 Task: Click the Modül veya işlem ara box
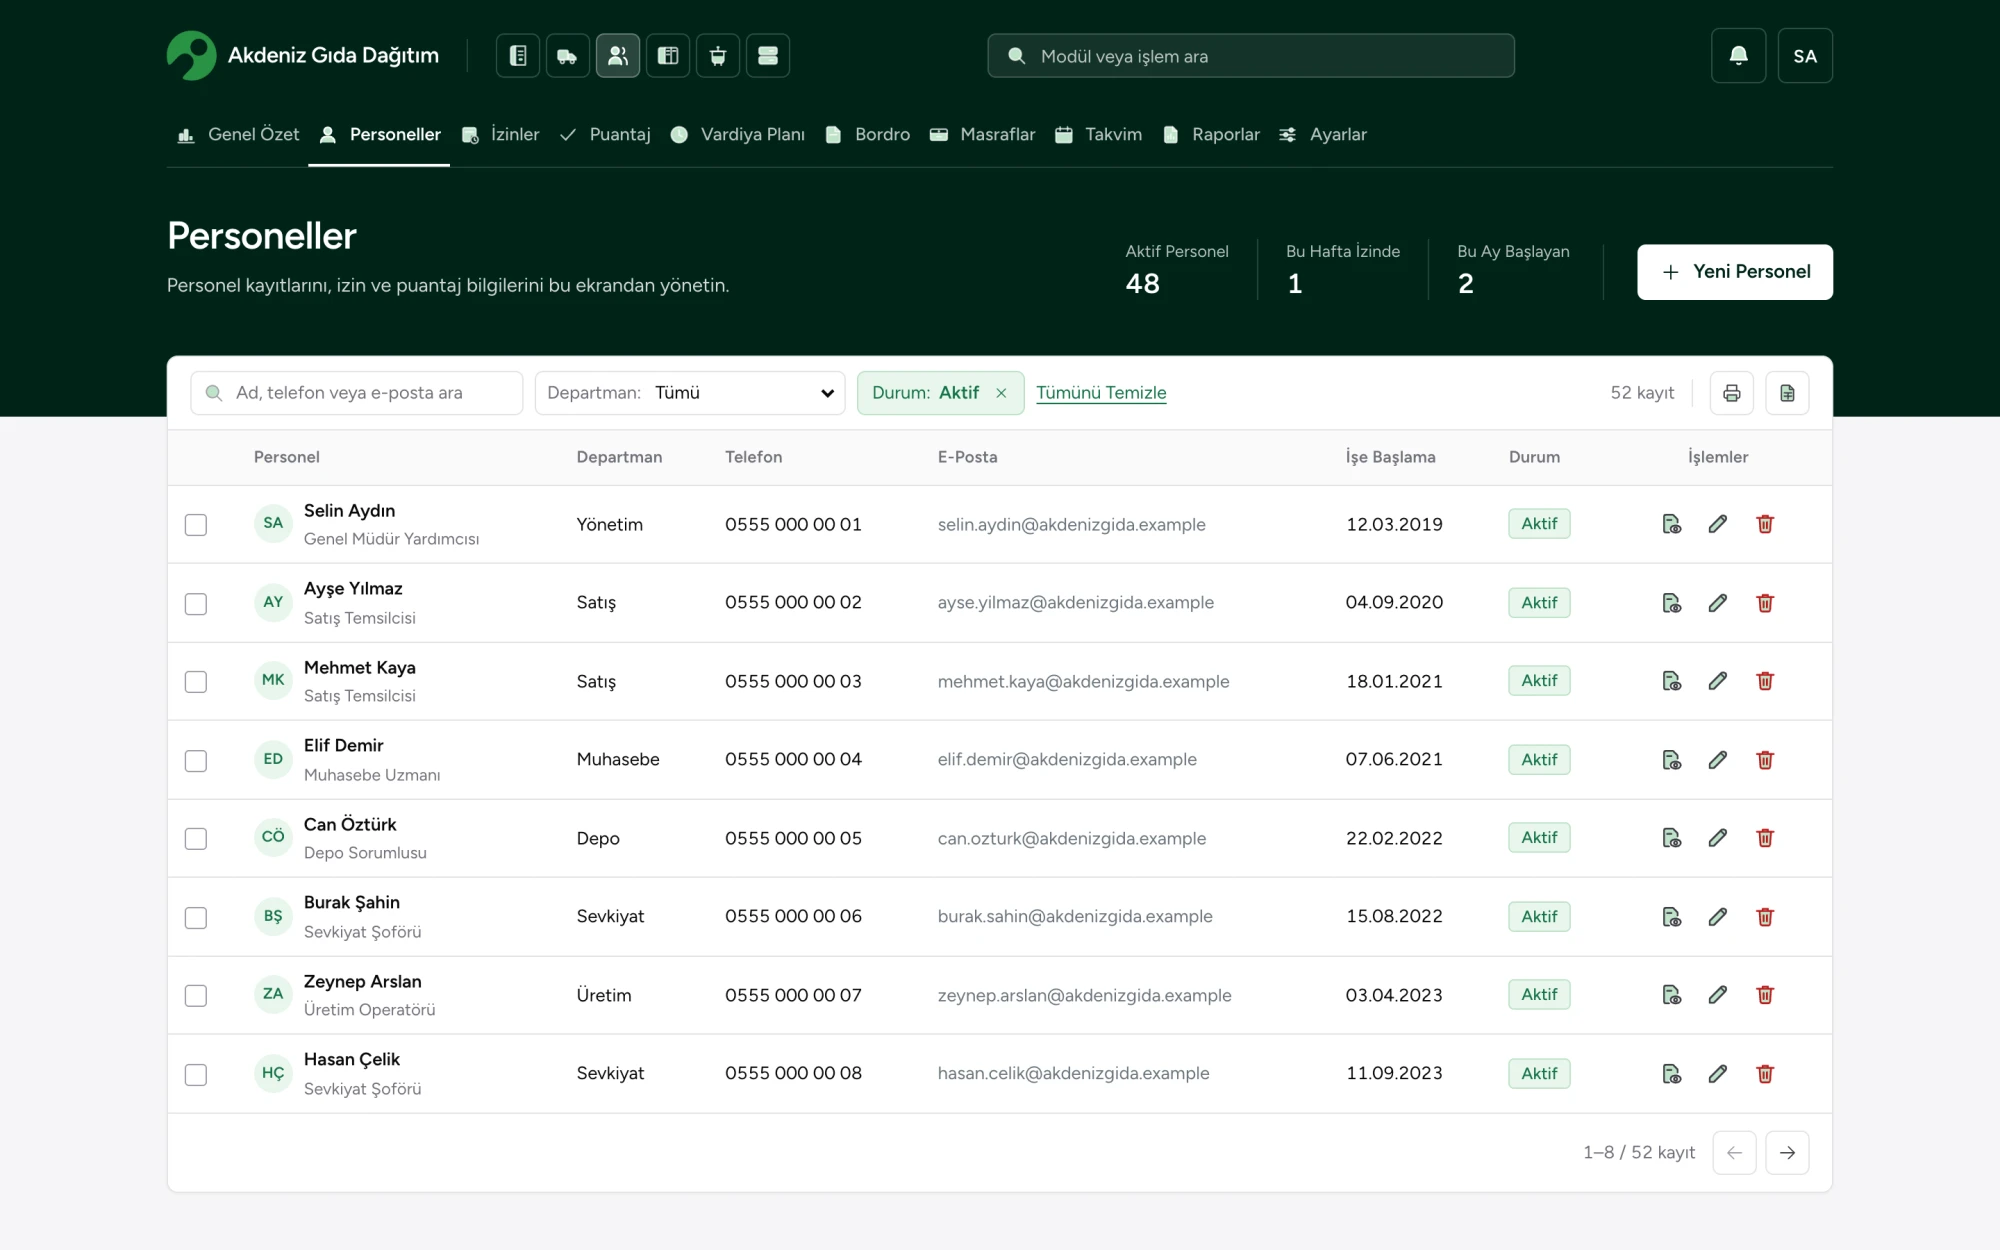click(x=1251, y=56)
